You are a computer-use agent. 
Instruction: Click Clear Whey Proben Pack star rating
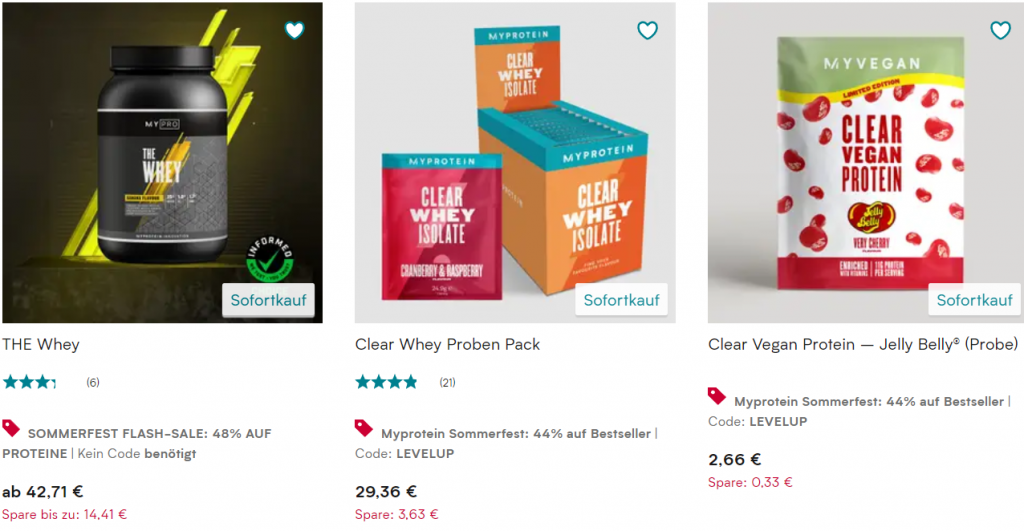pos(386,382)
